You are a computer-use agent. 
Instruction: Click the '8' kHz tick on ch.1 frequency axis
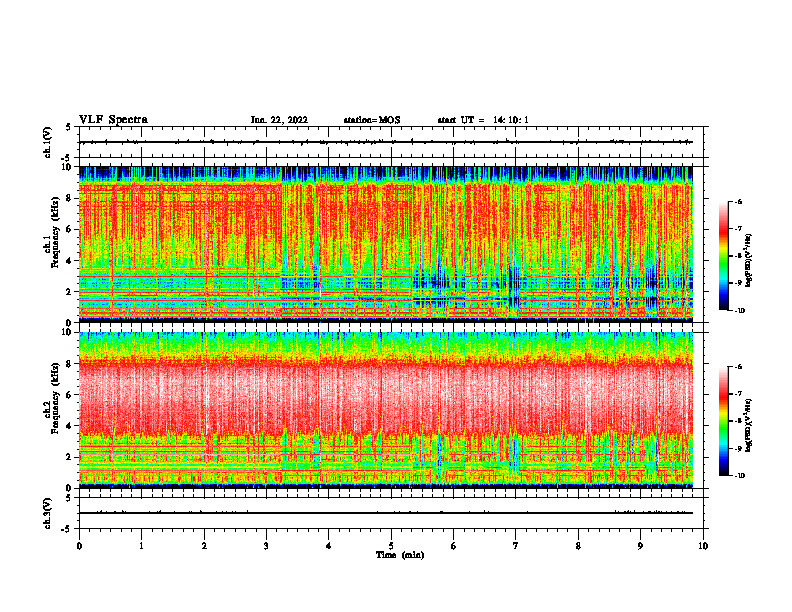click(69, 198)
